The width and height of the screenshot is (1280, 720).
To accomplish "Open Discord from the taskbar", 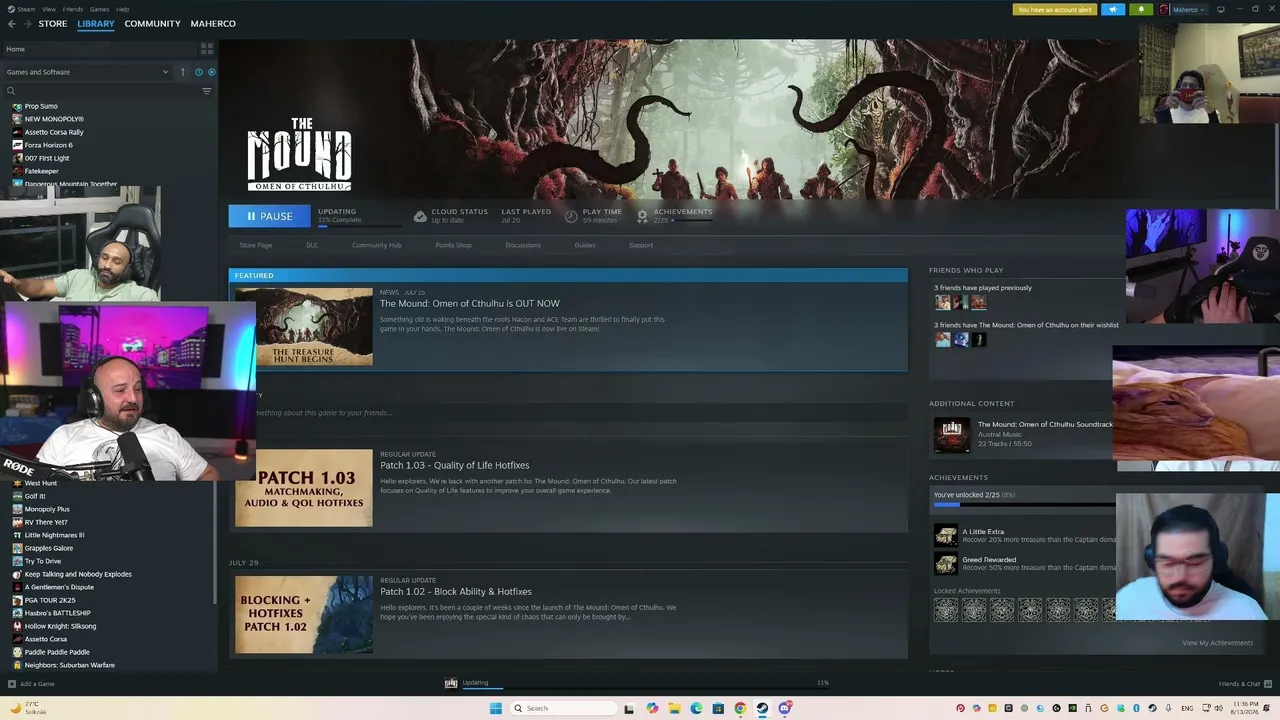I will click(x=785, y=709).
